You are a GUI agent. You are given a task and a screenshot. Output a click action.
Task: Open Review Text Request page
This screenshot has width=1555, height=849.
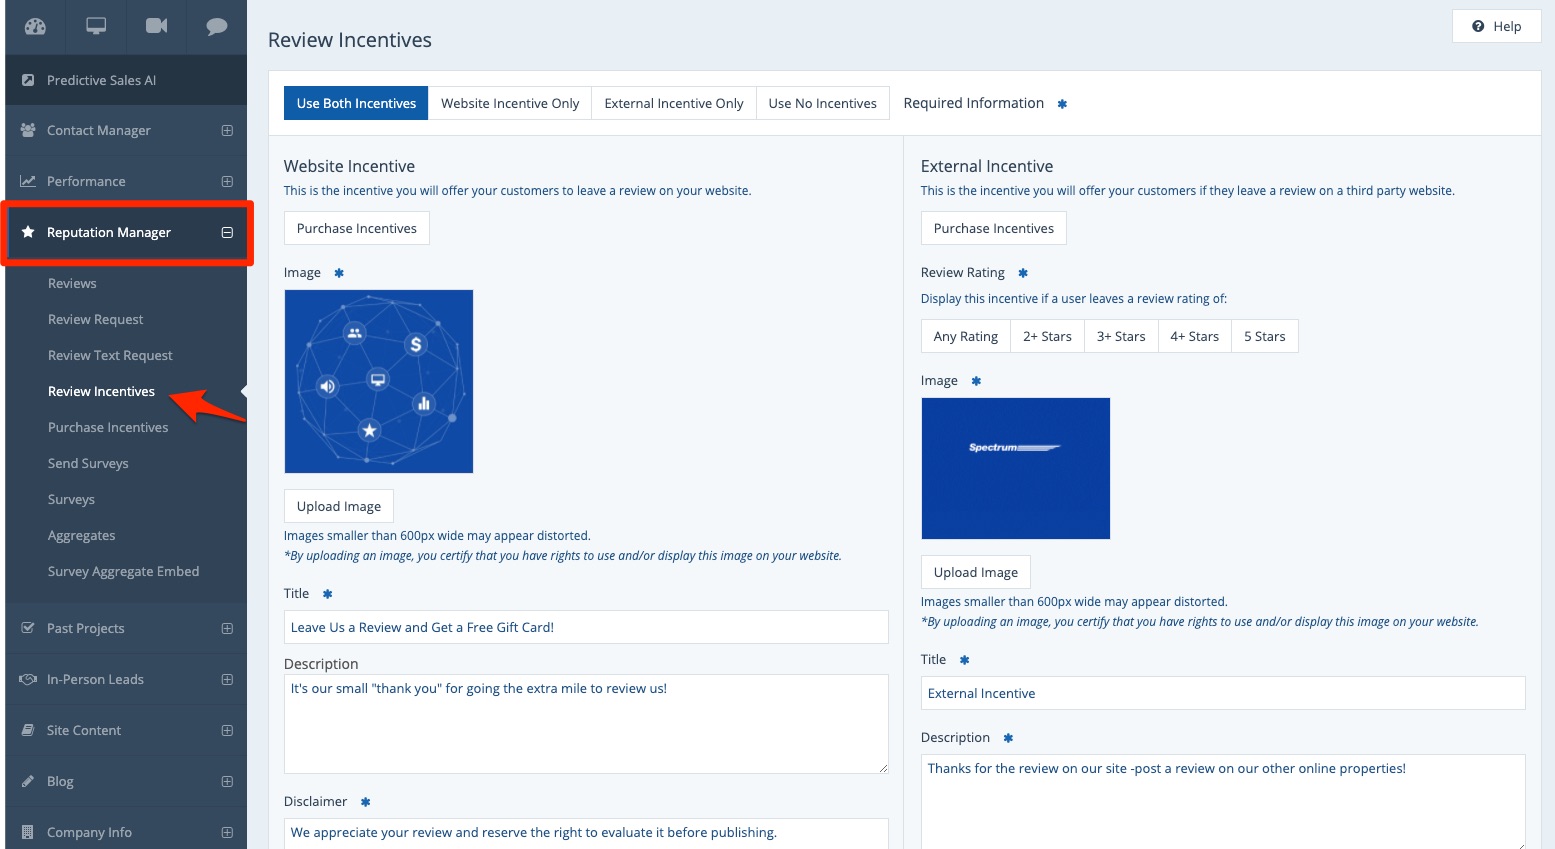coord(110,355)
